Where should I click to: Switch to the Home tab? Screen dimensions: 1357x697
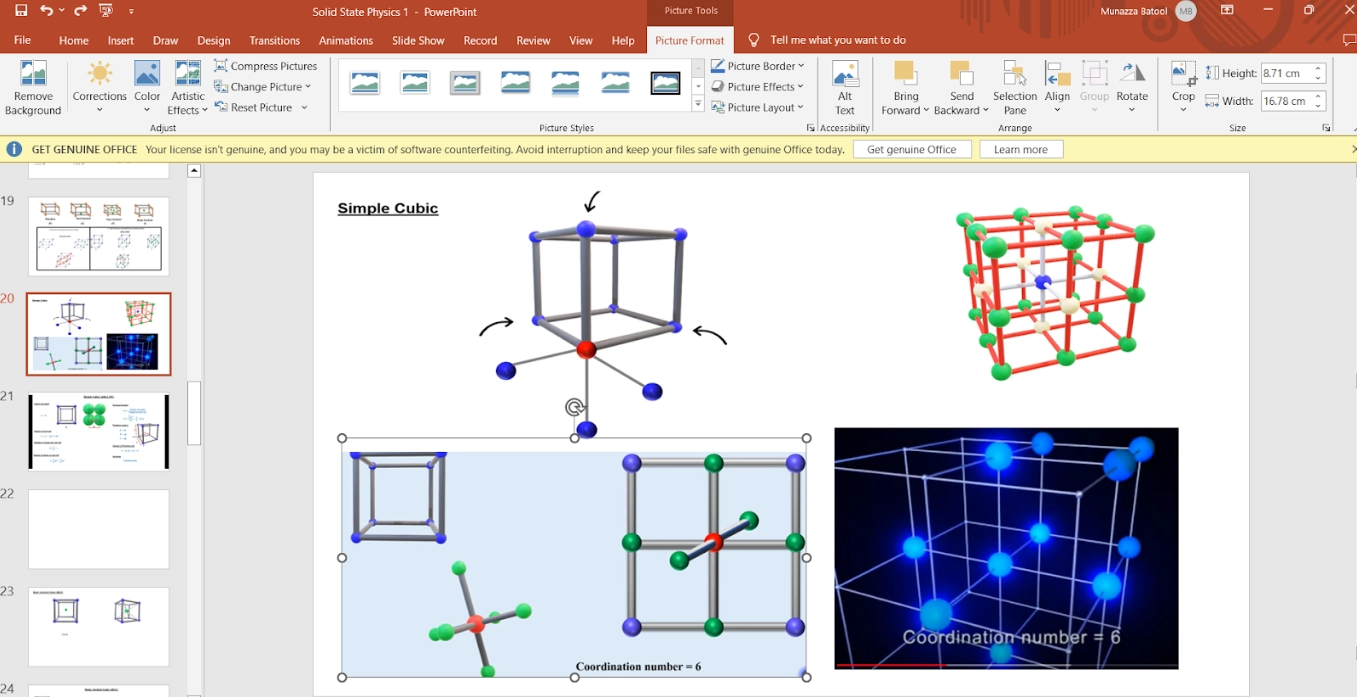point(74,40)
